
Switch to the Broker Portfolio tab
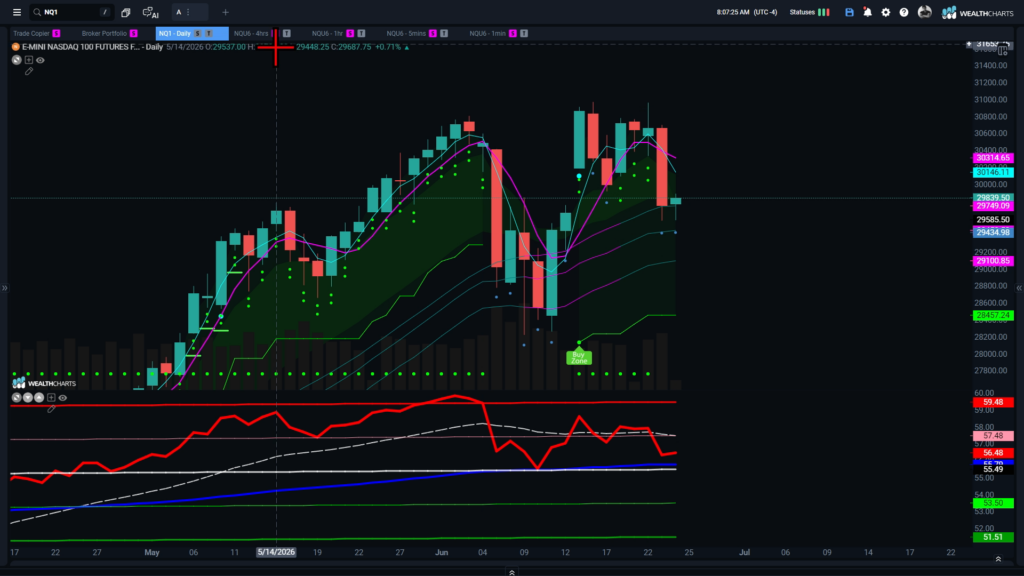pos(104,33)
